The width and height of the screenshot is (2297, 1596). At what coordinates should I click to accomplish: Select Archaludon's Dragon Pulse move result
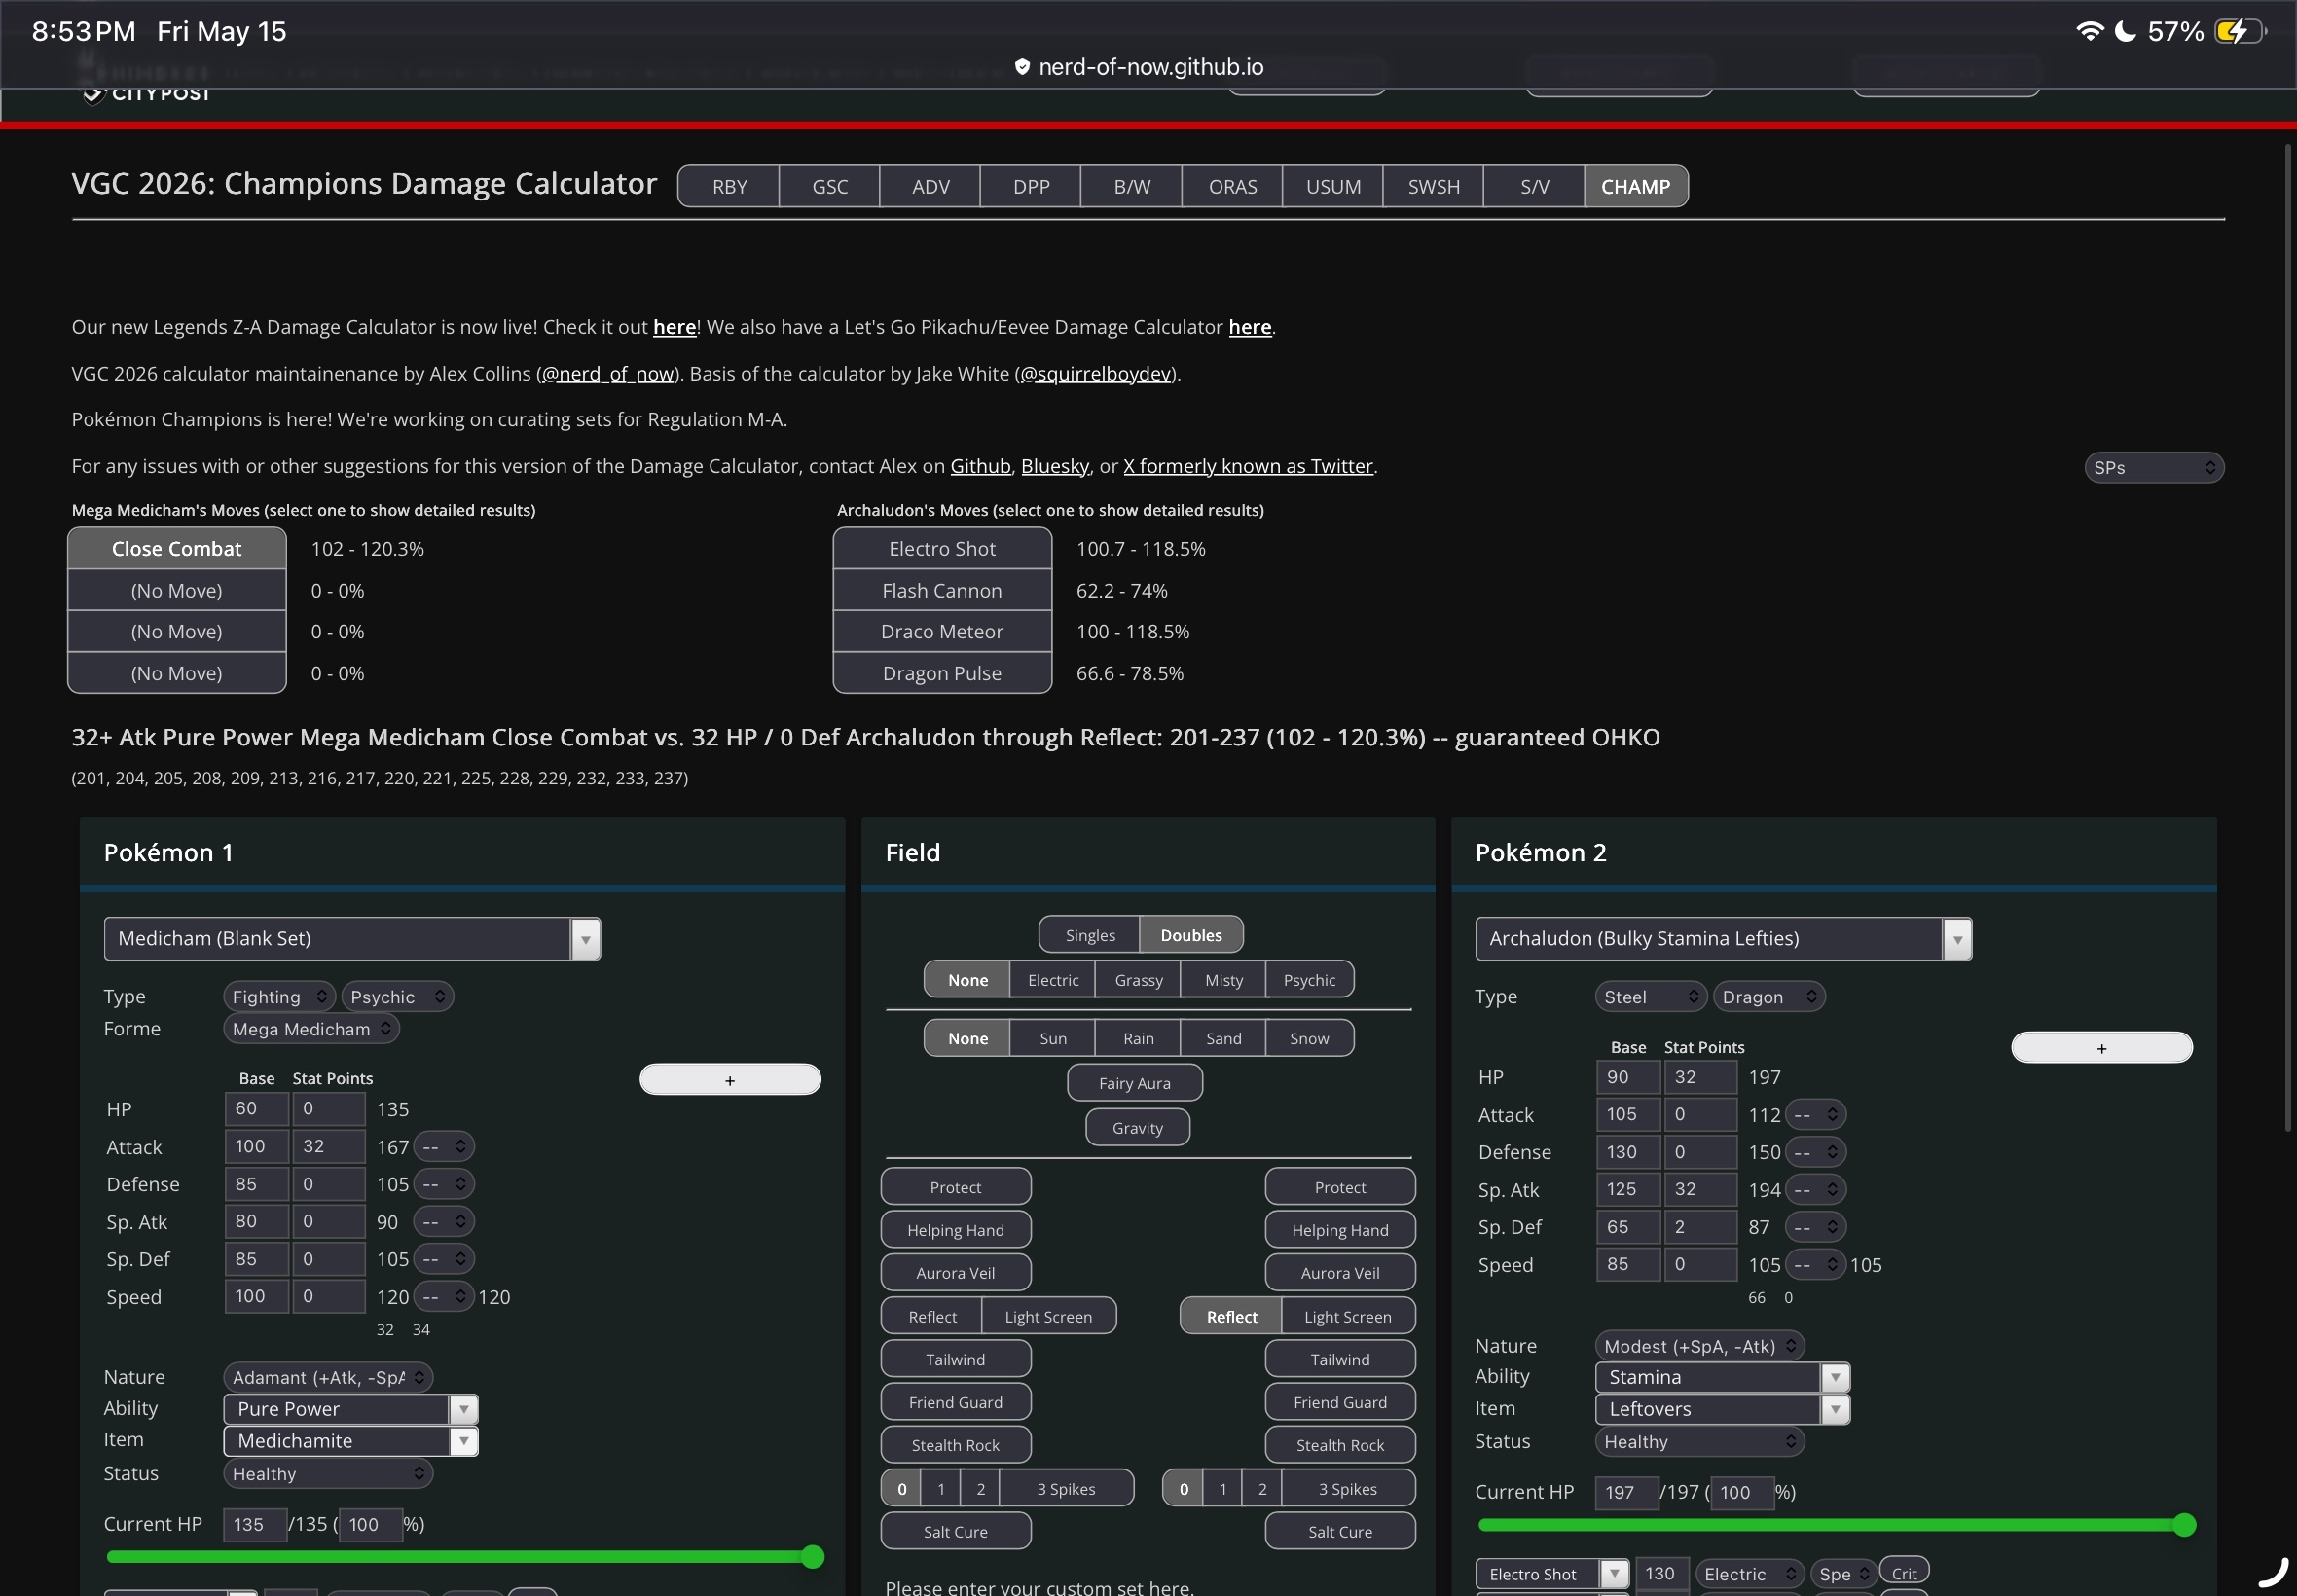[942, 673]
